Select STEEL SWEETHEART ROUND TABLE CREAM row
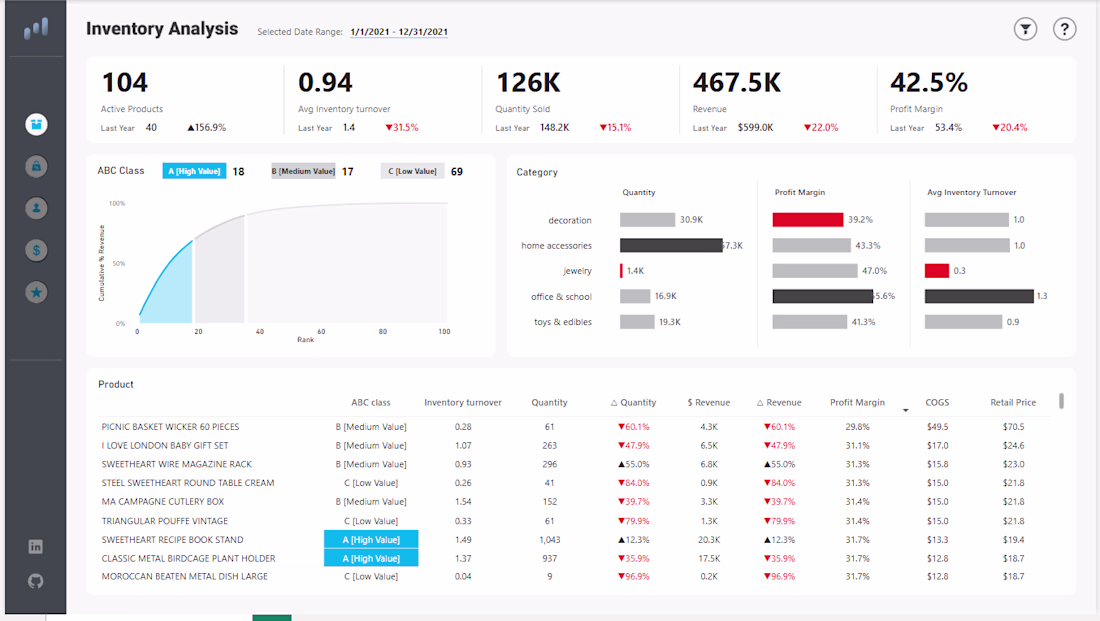The image size is (1100, 621). pos(575,483)
